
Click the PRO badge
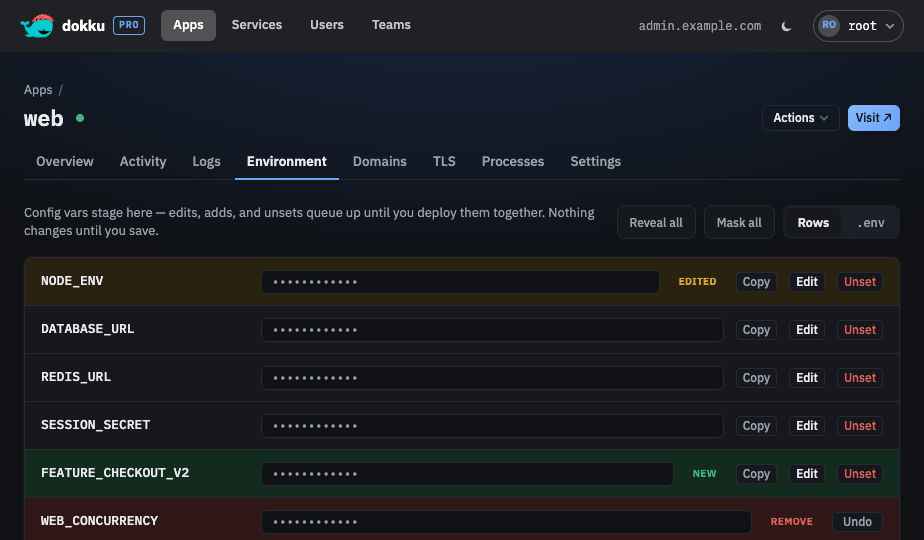pyautogui.click(x=129, y=25)
